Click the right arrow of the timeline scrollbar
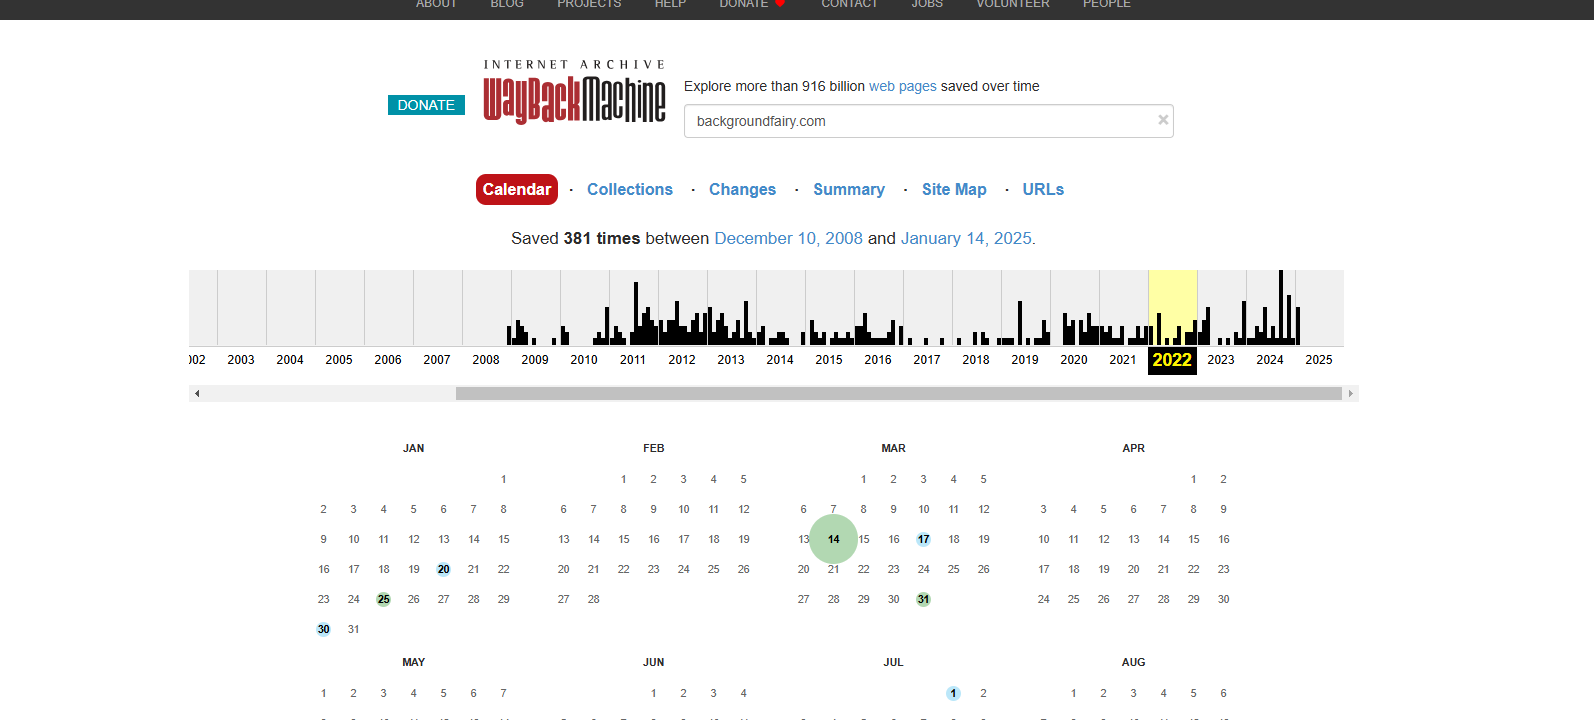Screen dimensions: 1594x720 pyautogui.click(x=1351, y=394)
